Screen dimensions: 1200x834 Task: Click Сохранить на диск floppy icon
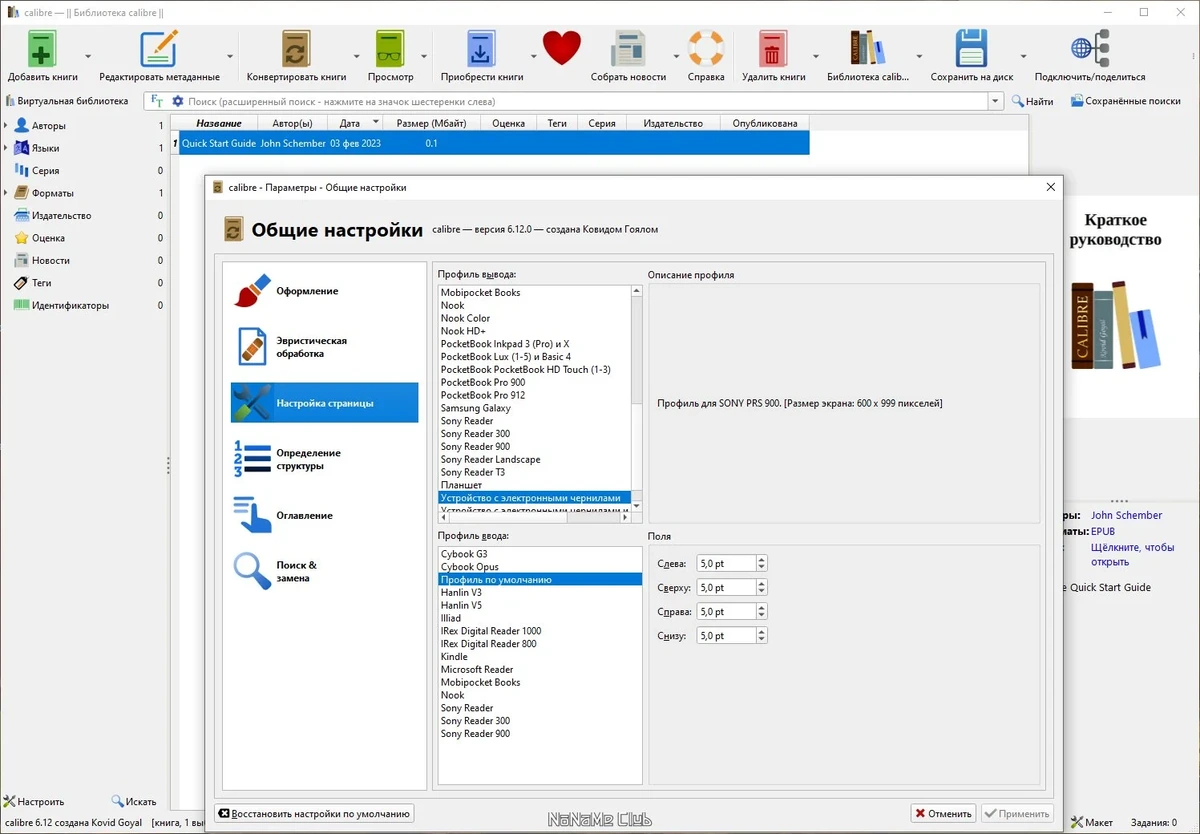971,48
